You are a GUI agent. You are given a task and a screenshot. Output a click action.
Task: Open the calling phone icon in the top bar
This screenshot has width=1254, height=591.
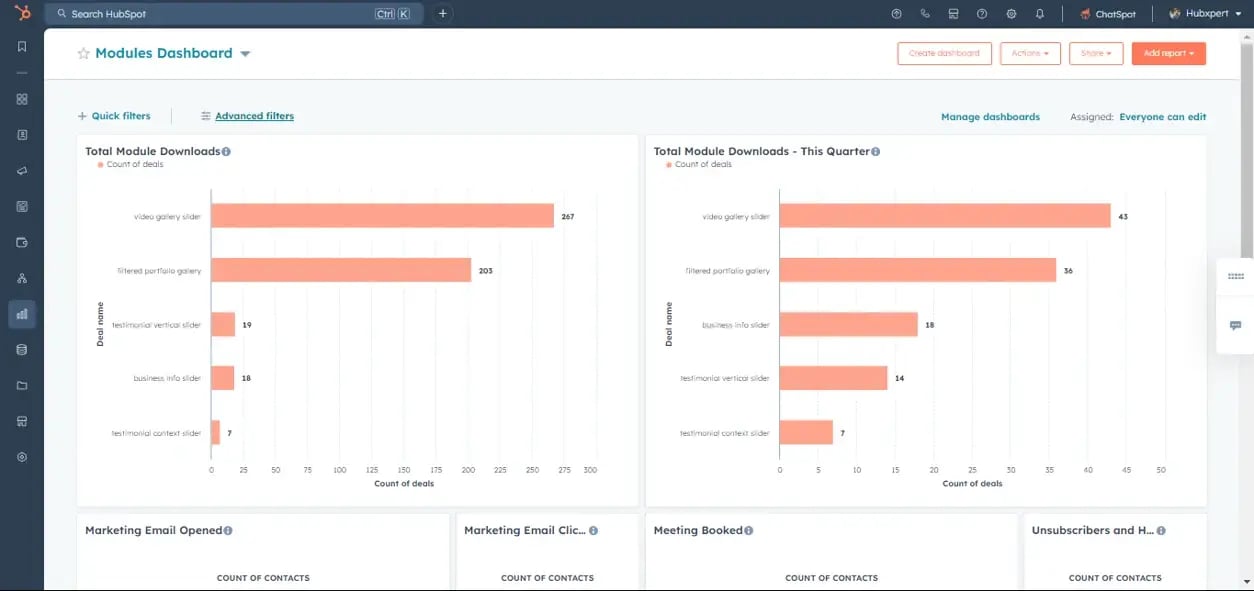tap(925, 14)
